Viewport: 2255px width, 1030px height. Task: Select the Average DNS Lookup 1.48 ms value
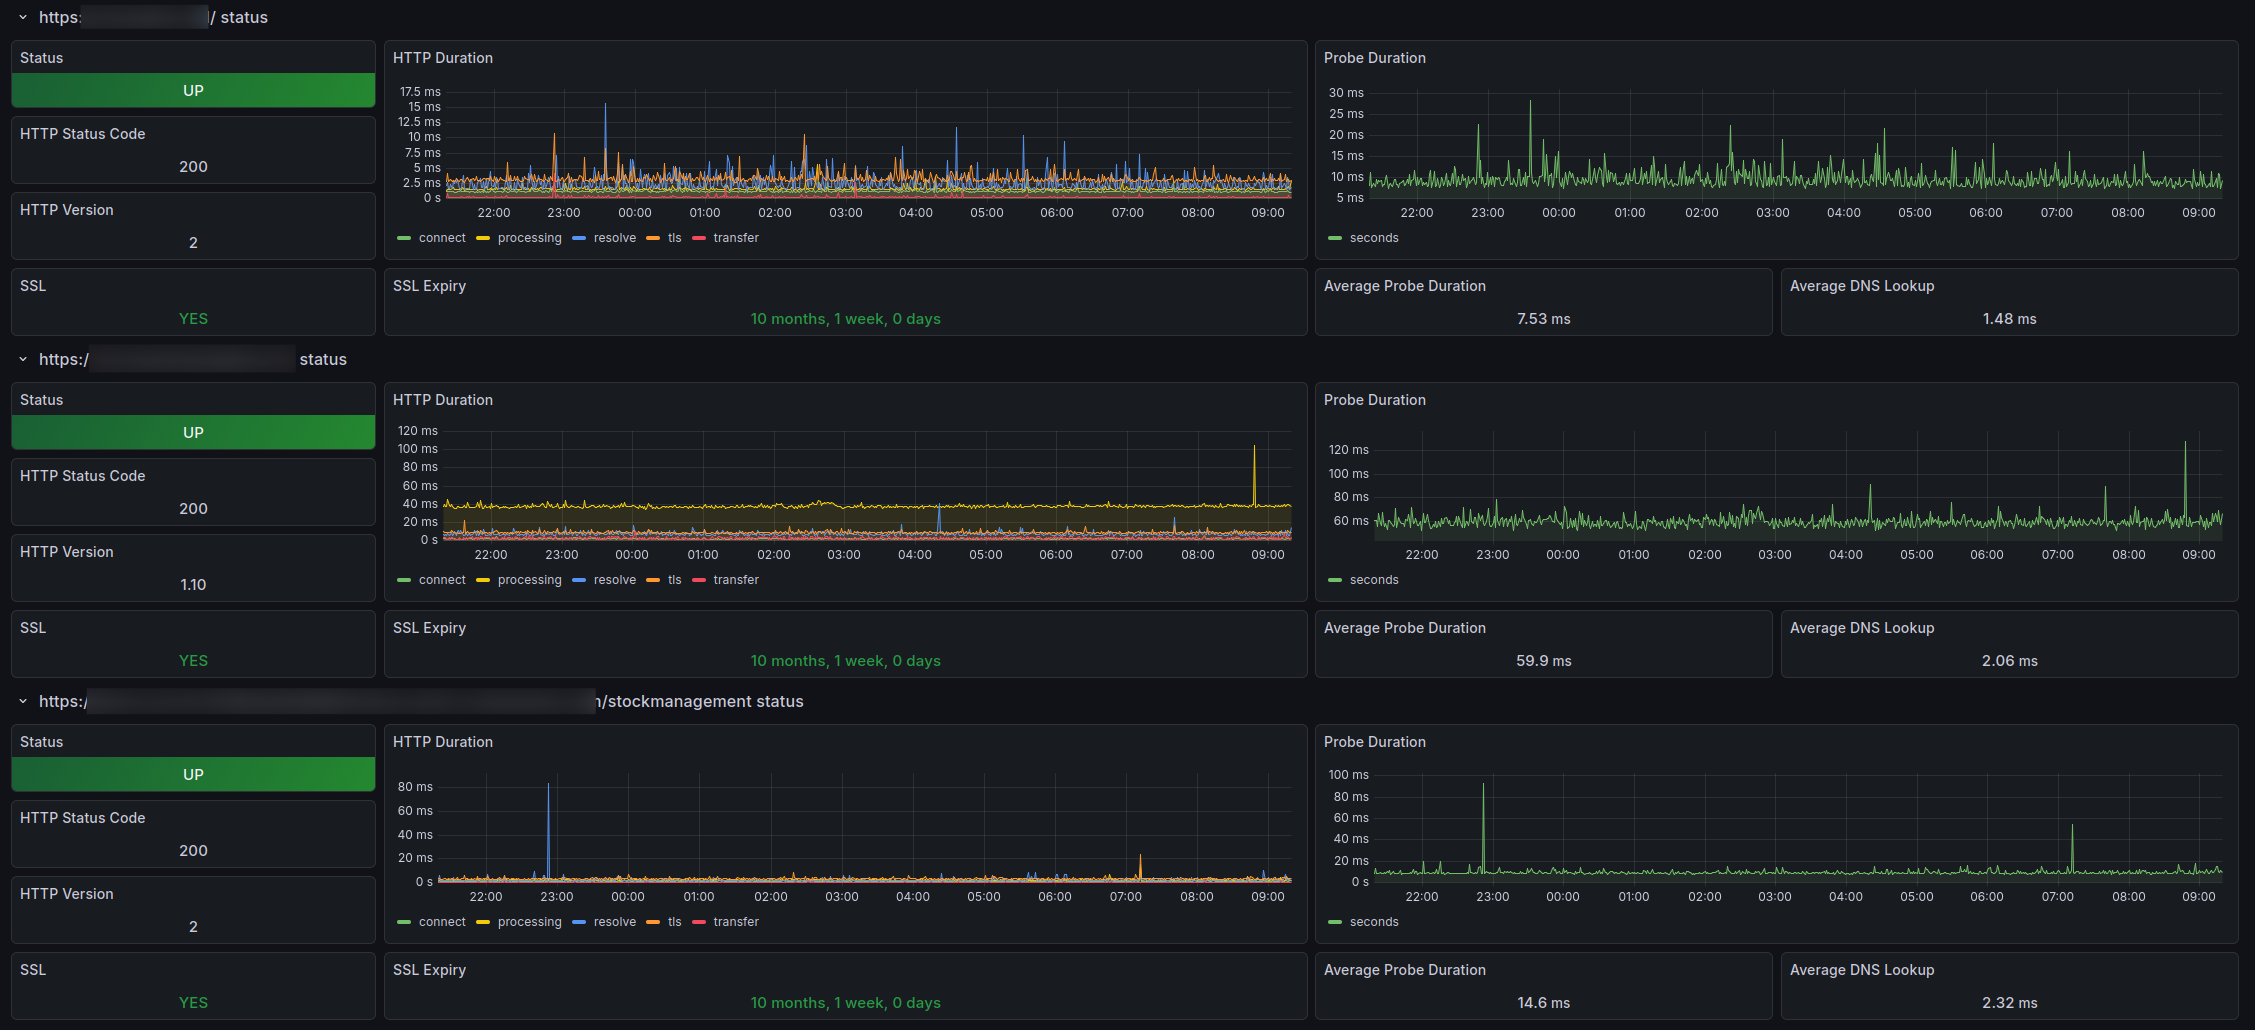(x=2009, y=319)
